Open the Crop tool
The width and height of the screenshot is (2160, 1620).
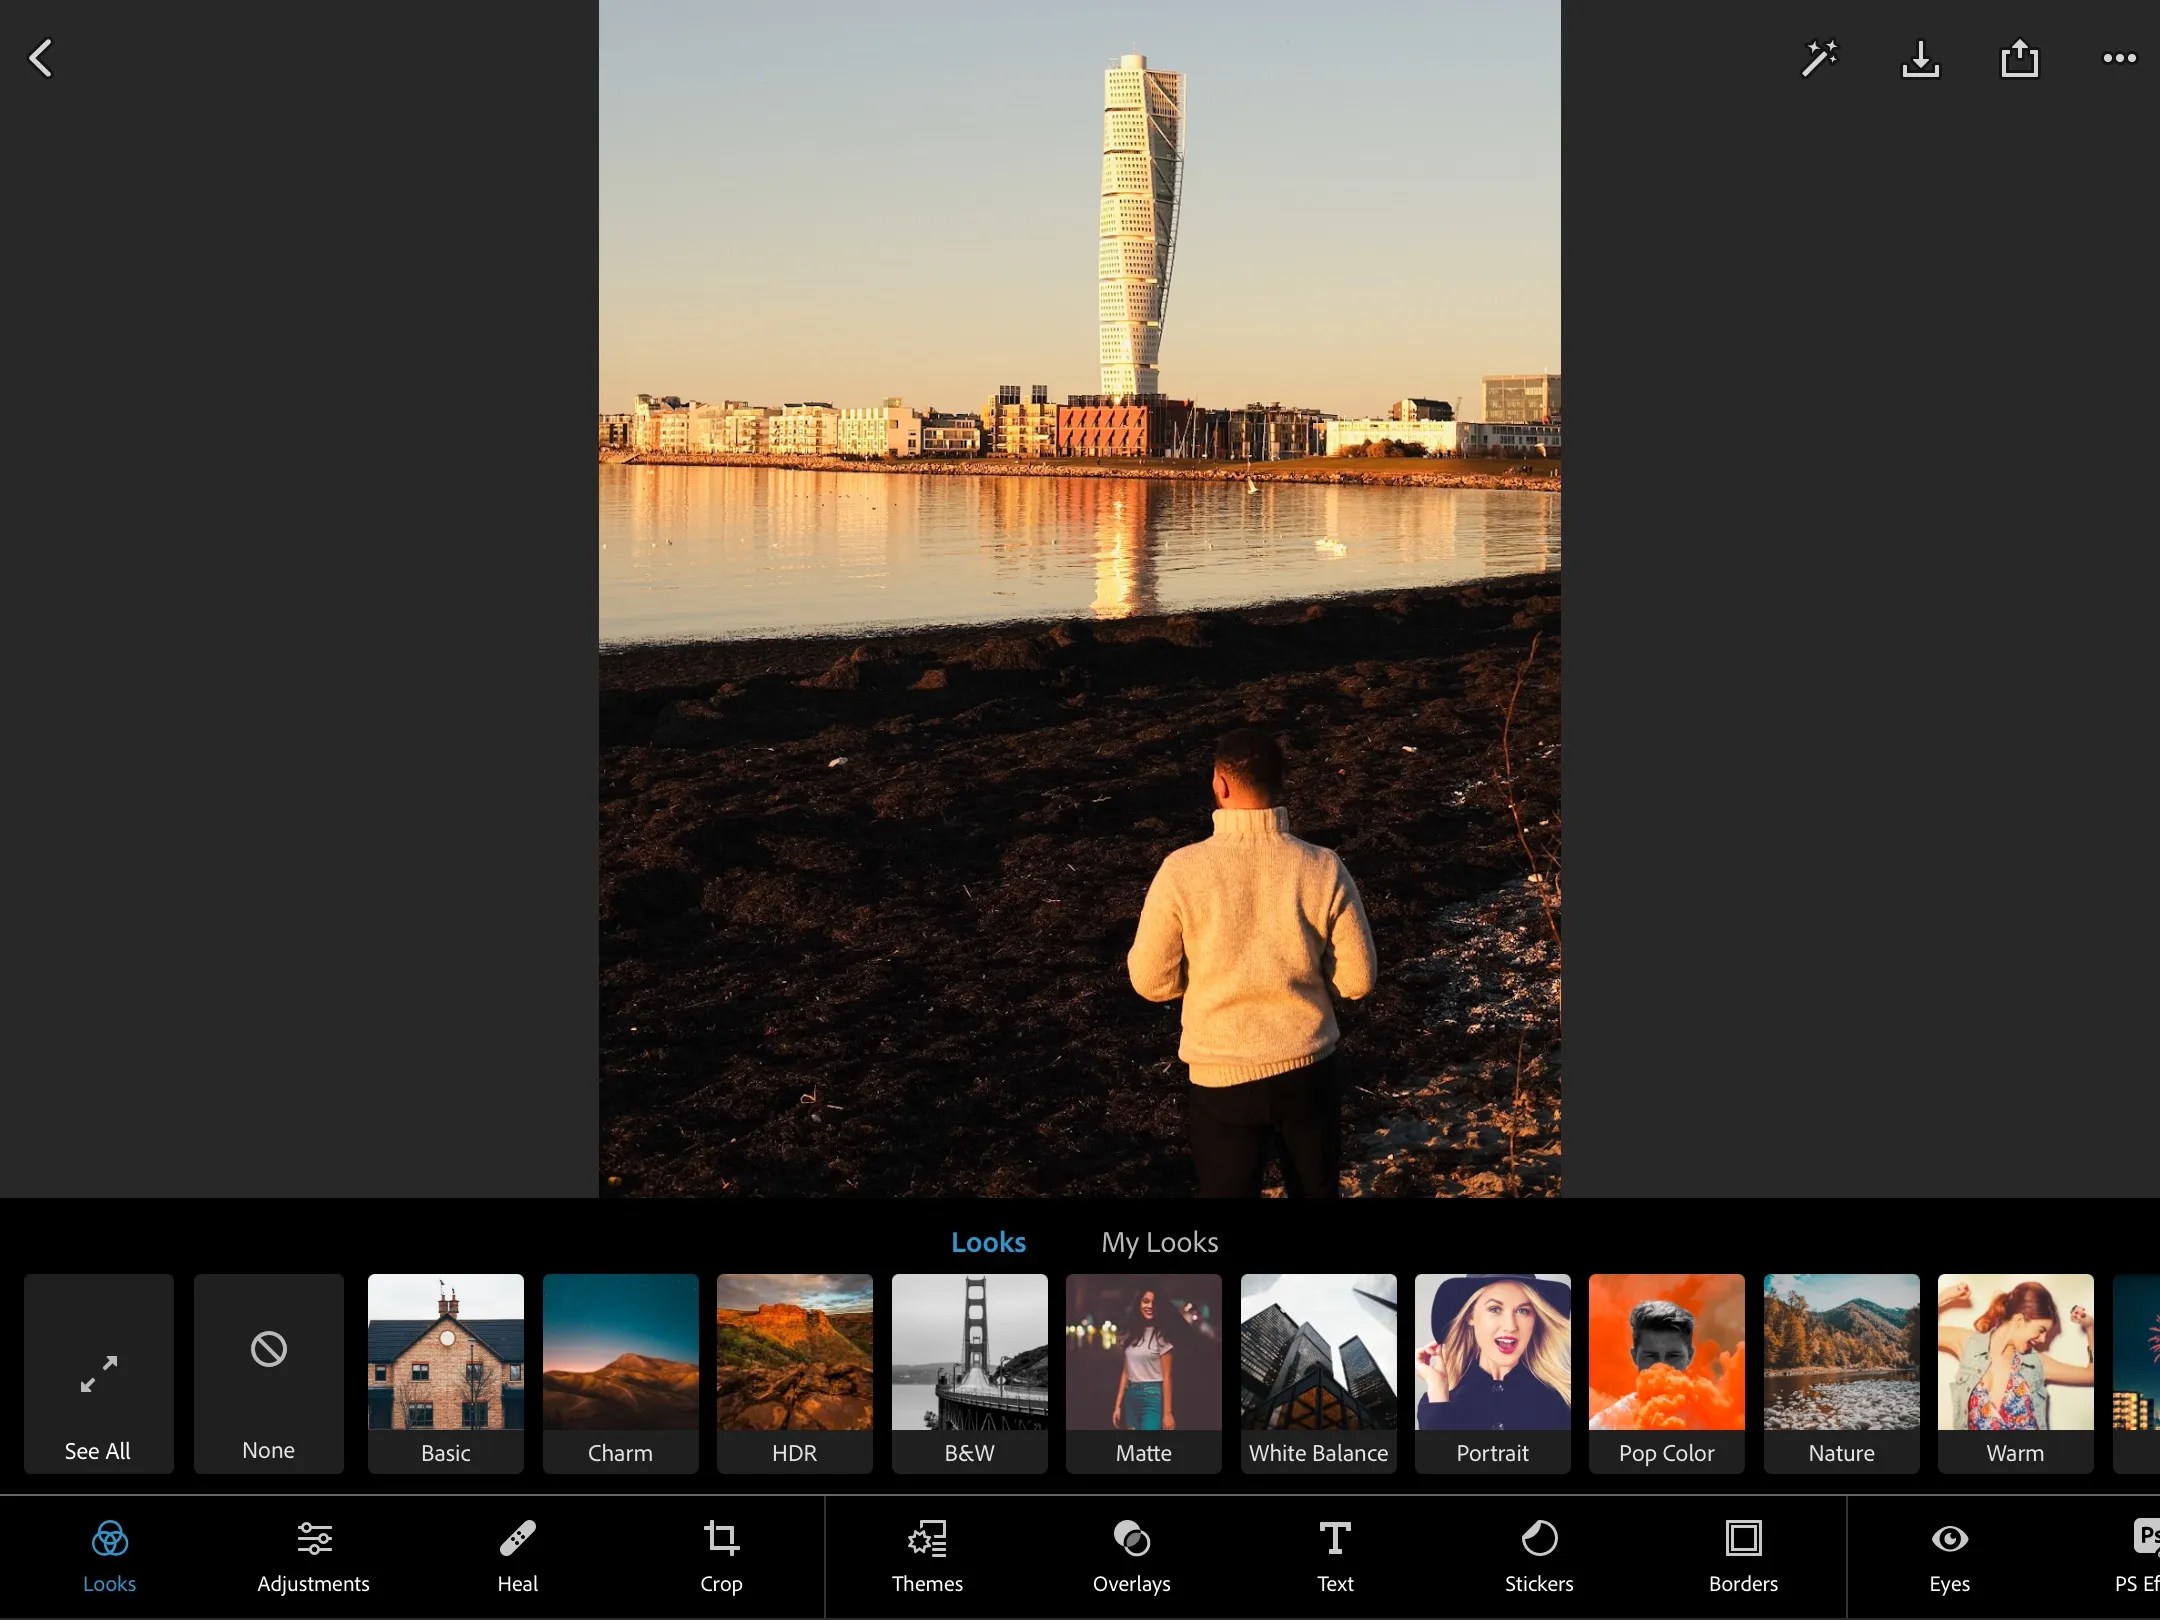[x=721, y=1555]
